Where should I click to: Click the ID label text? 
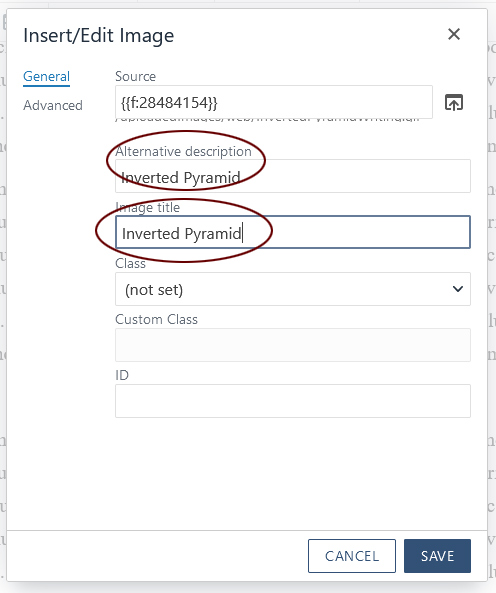point(122,376)
